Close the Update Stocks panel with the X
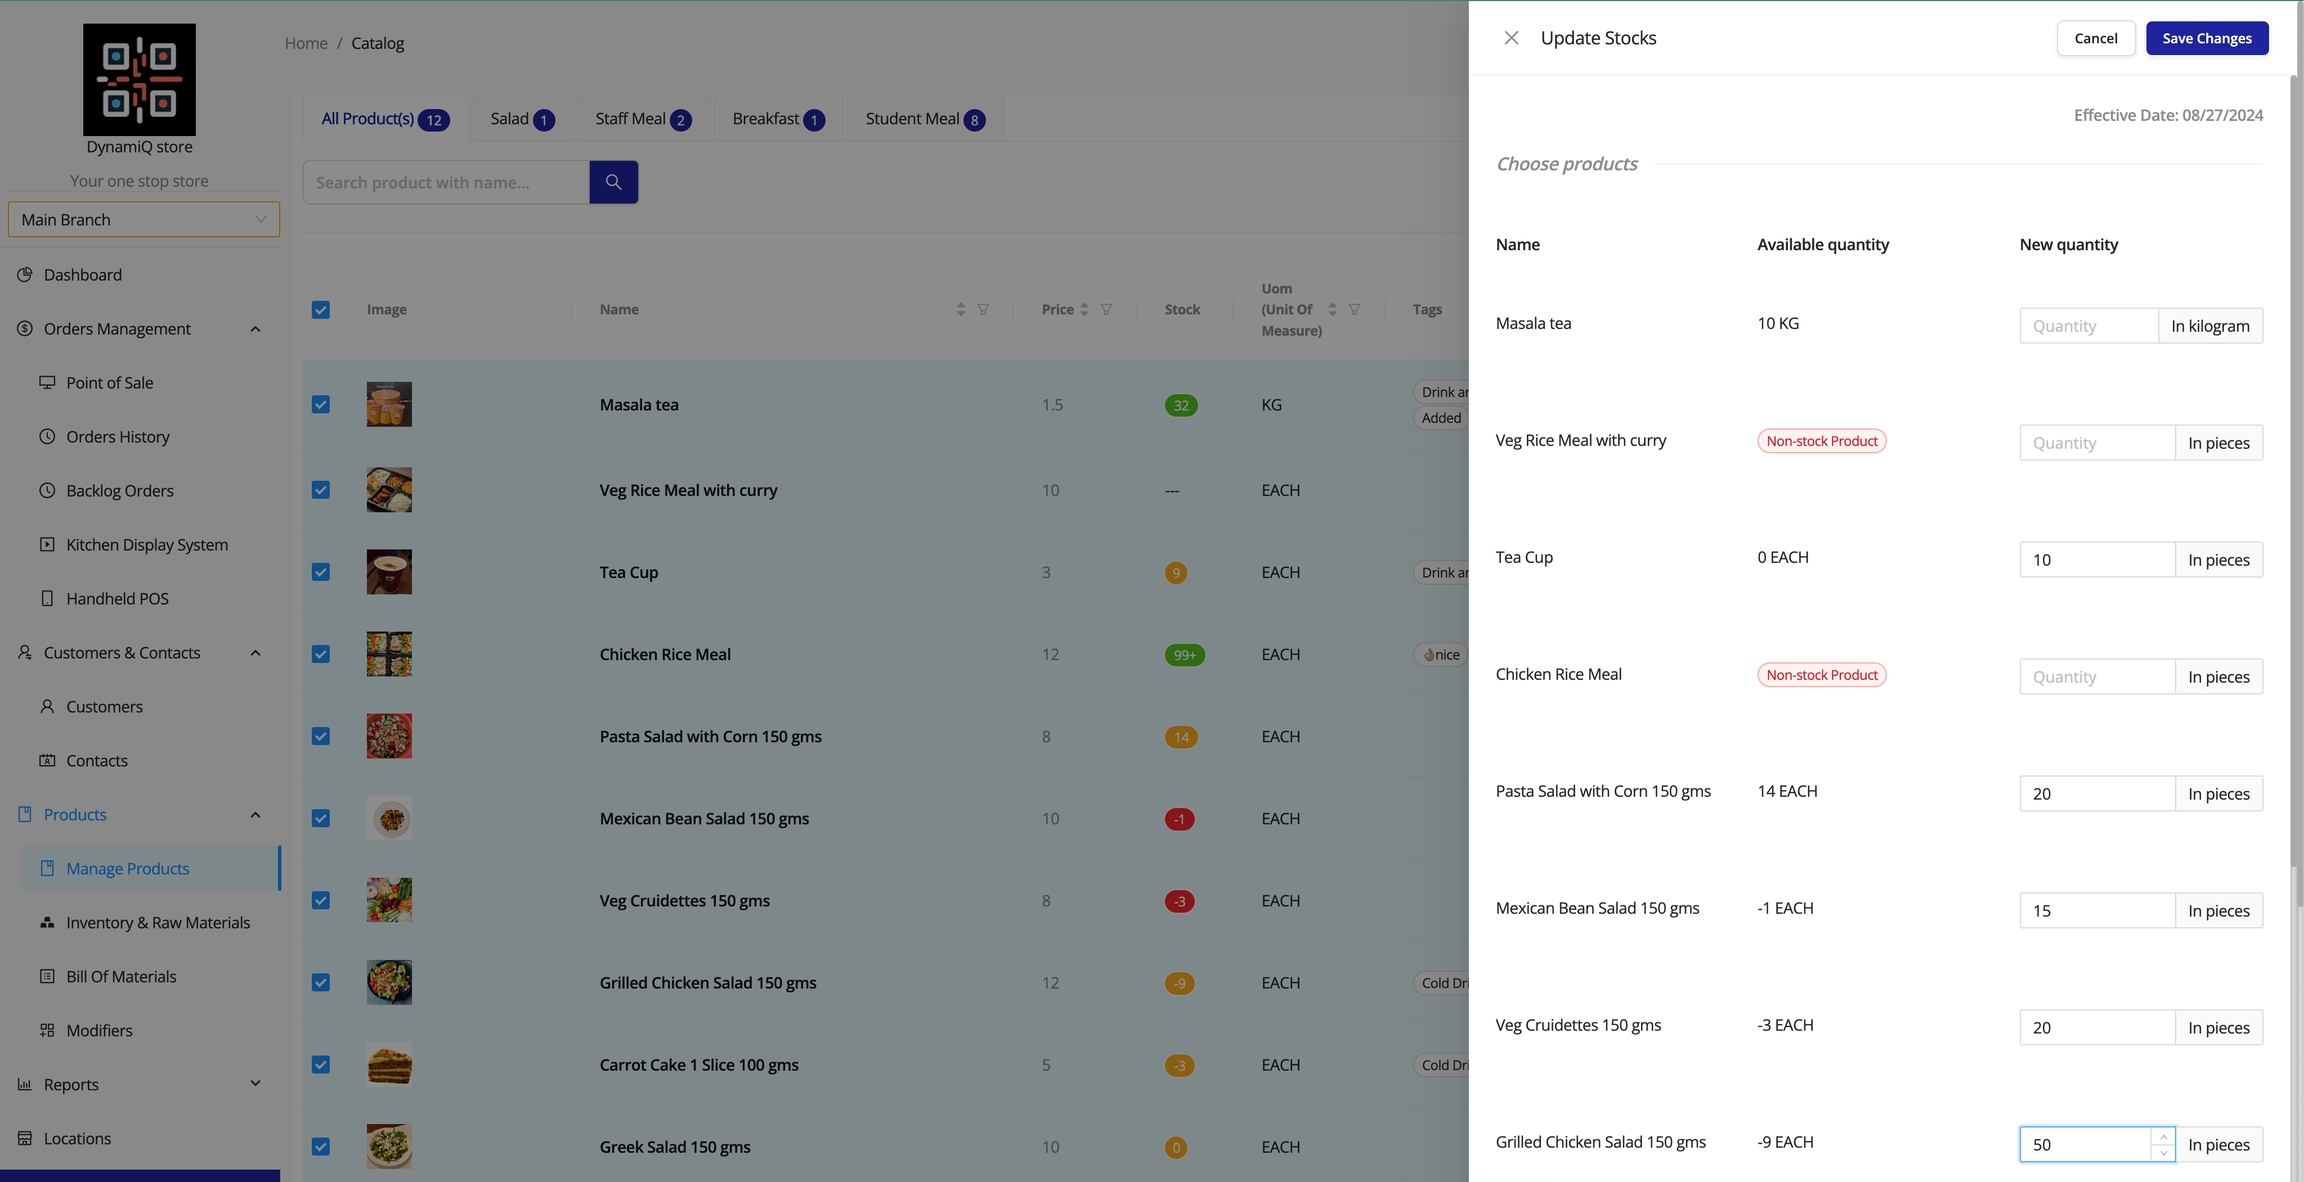 tap(1511, 38)
